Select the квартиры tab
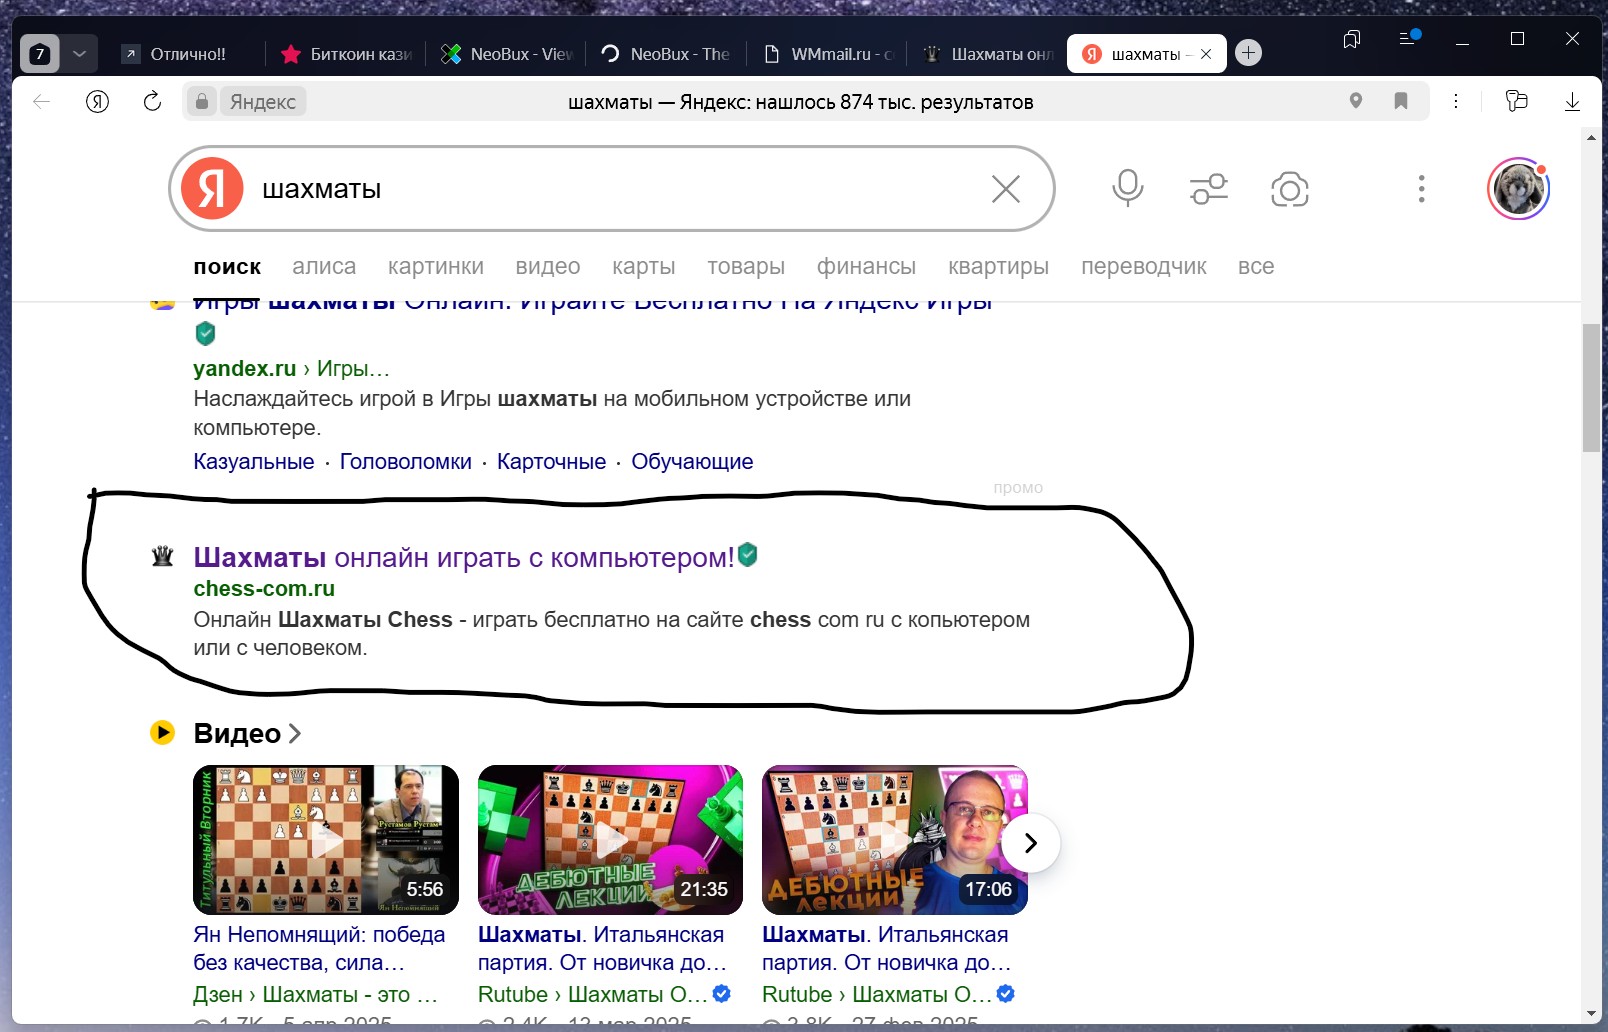 coord(998,267)
